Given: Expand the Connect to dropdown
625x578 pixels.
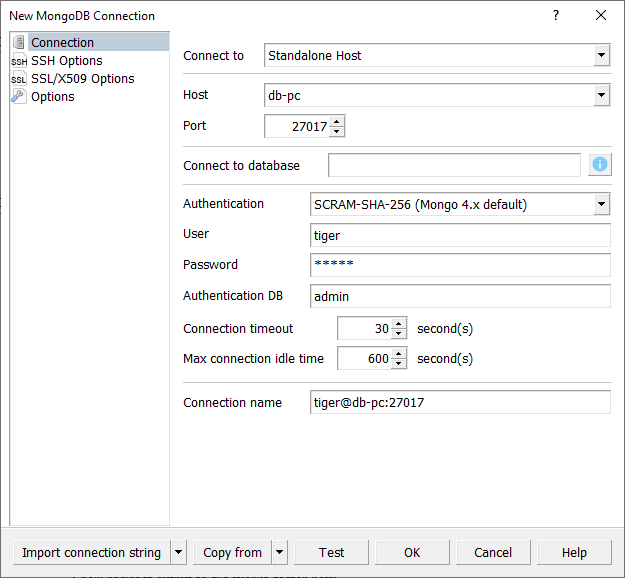Looking at the screenshot, I should point(601,56).
